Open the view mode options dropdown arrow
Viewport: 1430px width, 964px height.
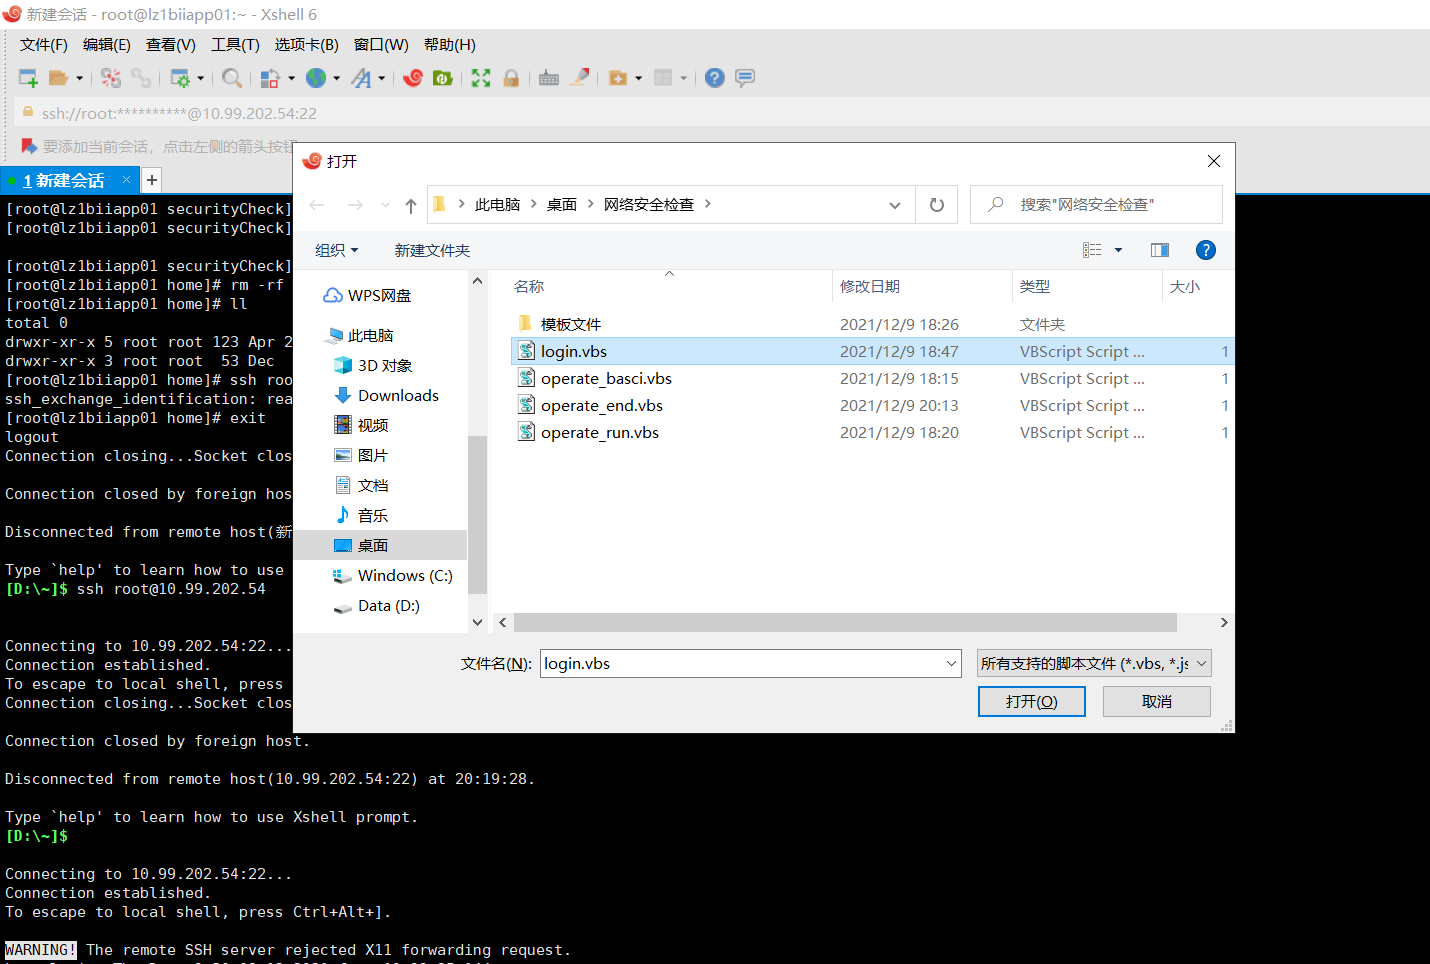tap(1118, 250)
